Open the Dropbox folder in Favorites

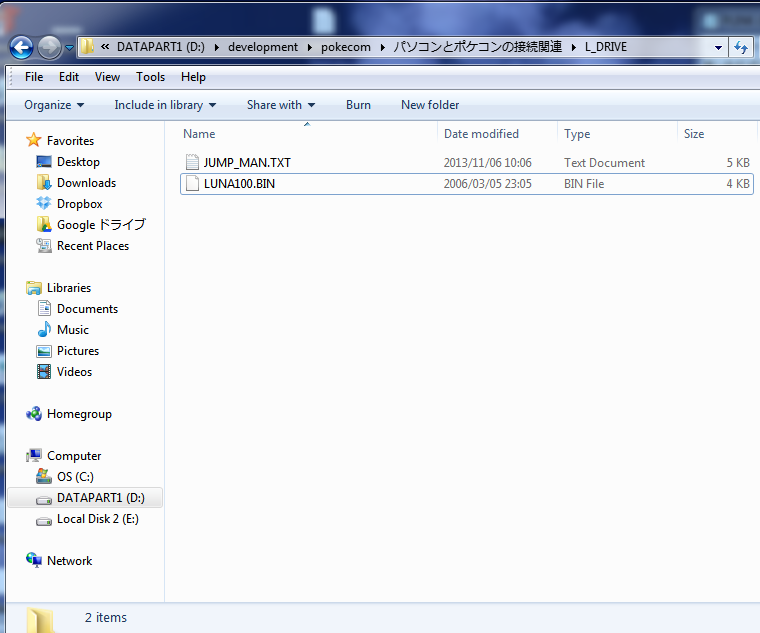[x=79, y=204]
